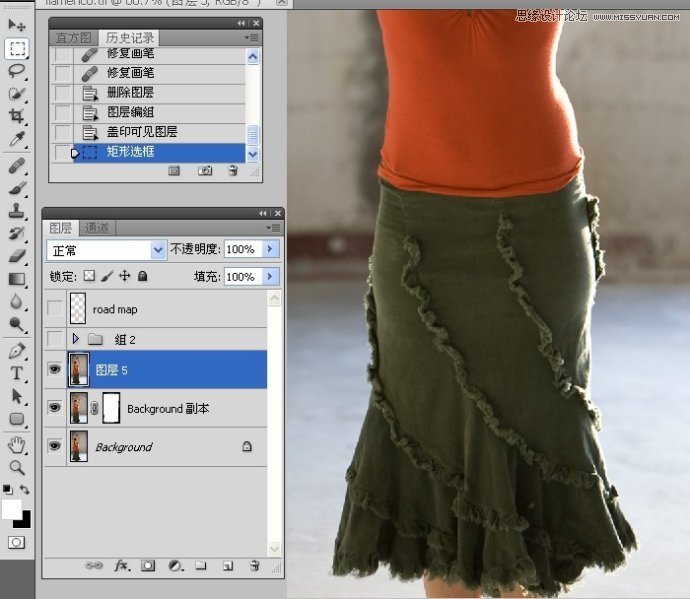Switch to the 直方图 tab

tap(73, 38)
